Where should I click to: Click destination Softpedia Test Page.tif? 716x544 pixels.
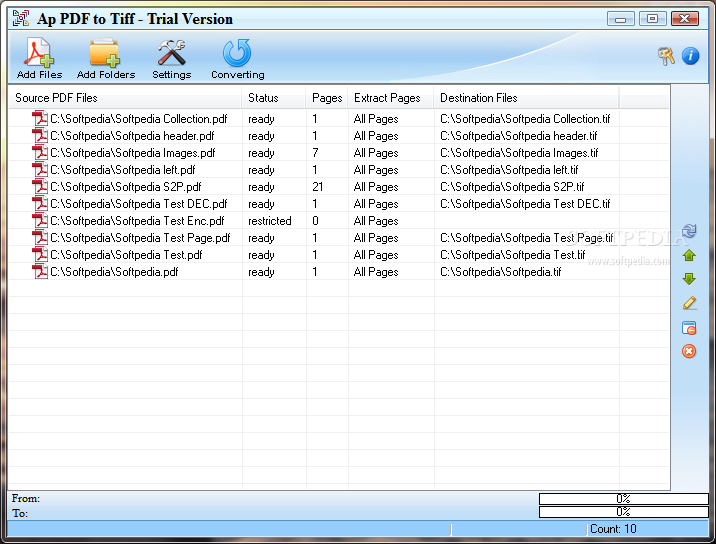point(527,238)
